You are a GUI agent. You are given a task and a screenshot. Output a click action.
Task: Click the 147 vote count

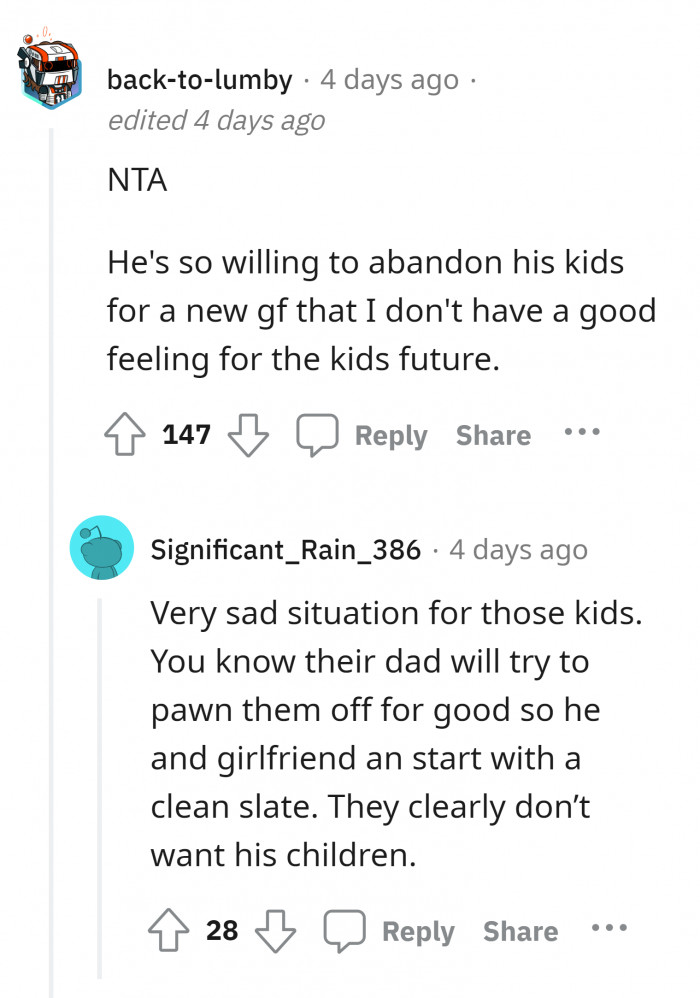tap(187, 435)
